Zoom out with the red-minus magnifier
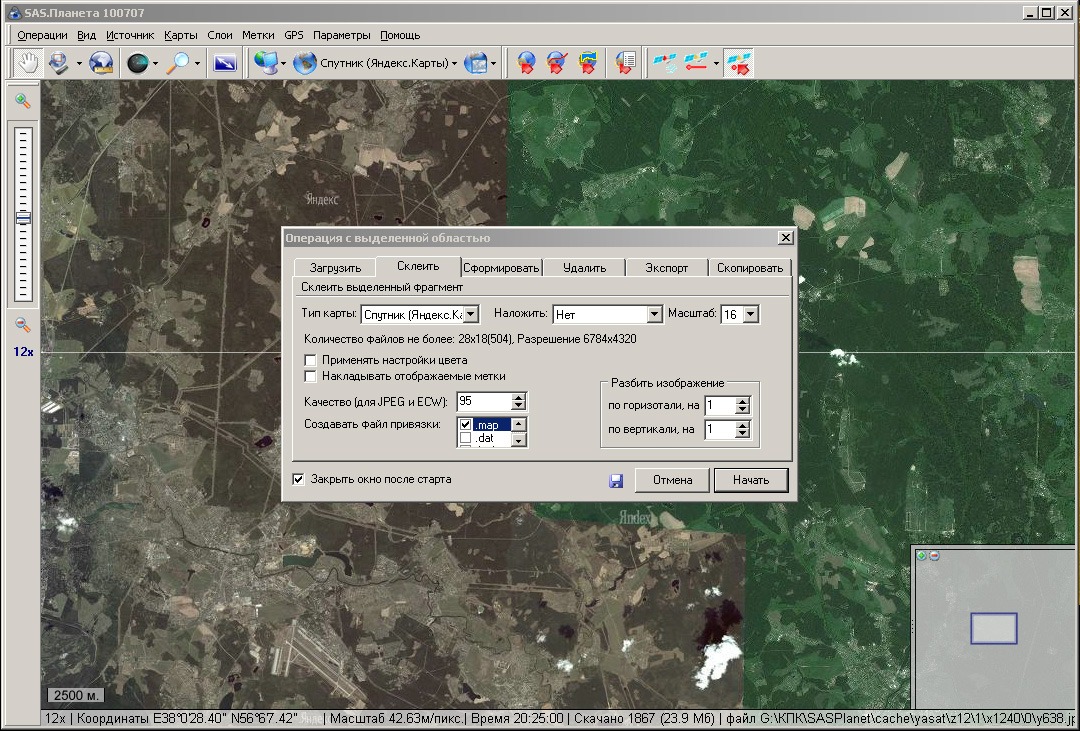This screenshot has width=1080, height=731. tap(23, 325)
